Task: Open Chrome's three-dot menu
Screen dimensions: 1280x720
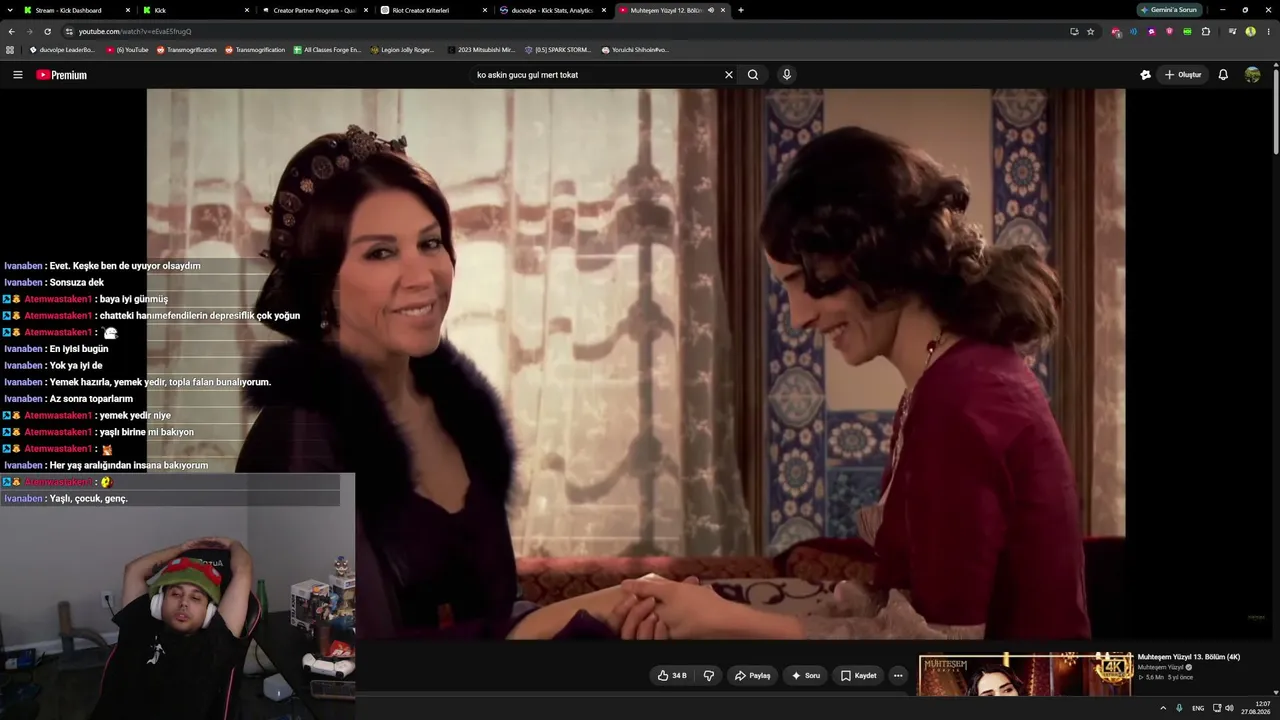Action: [1268, 31]
